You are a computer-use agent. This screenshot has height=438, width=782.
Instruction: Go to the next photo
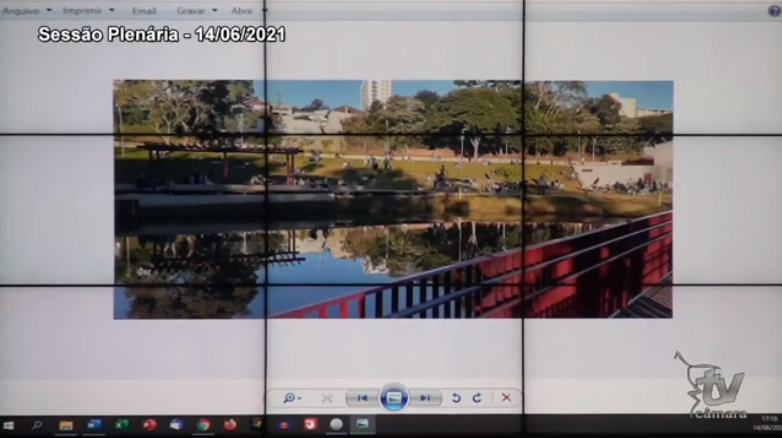425,398
